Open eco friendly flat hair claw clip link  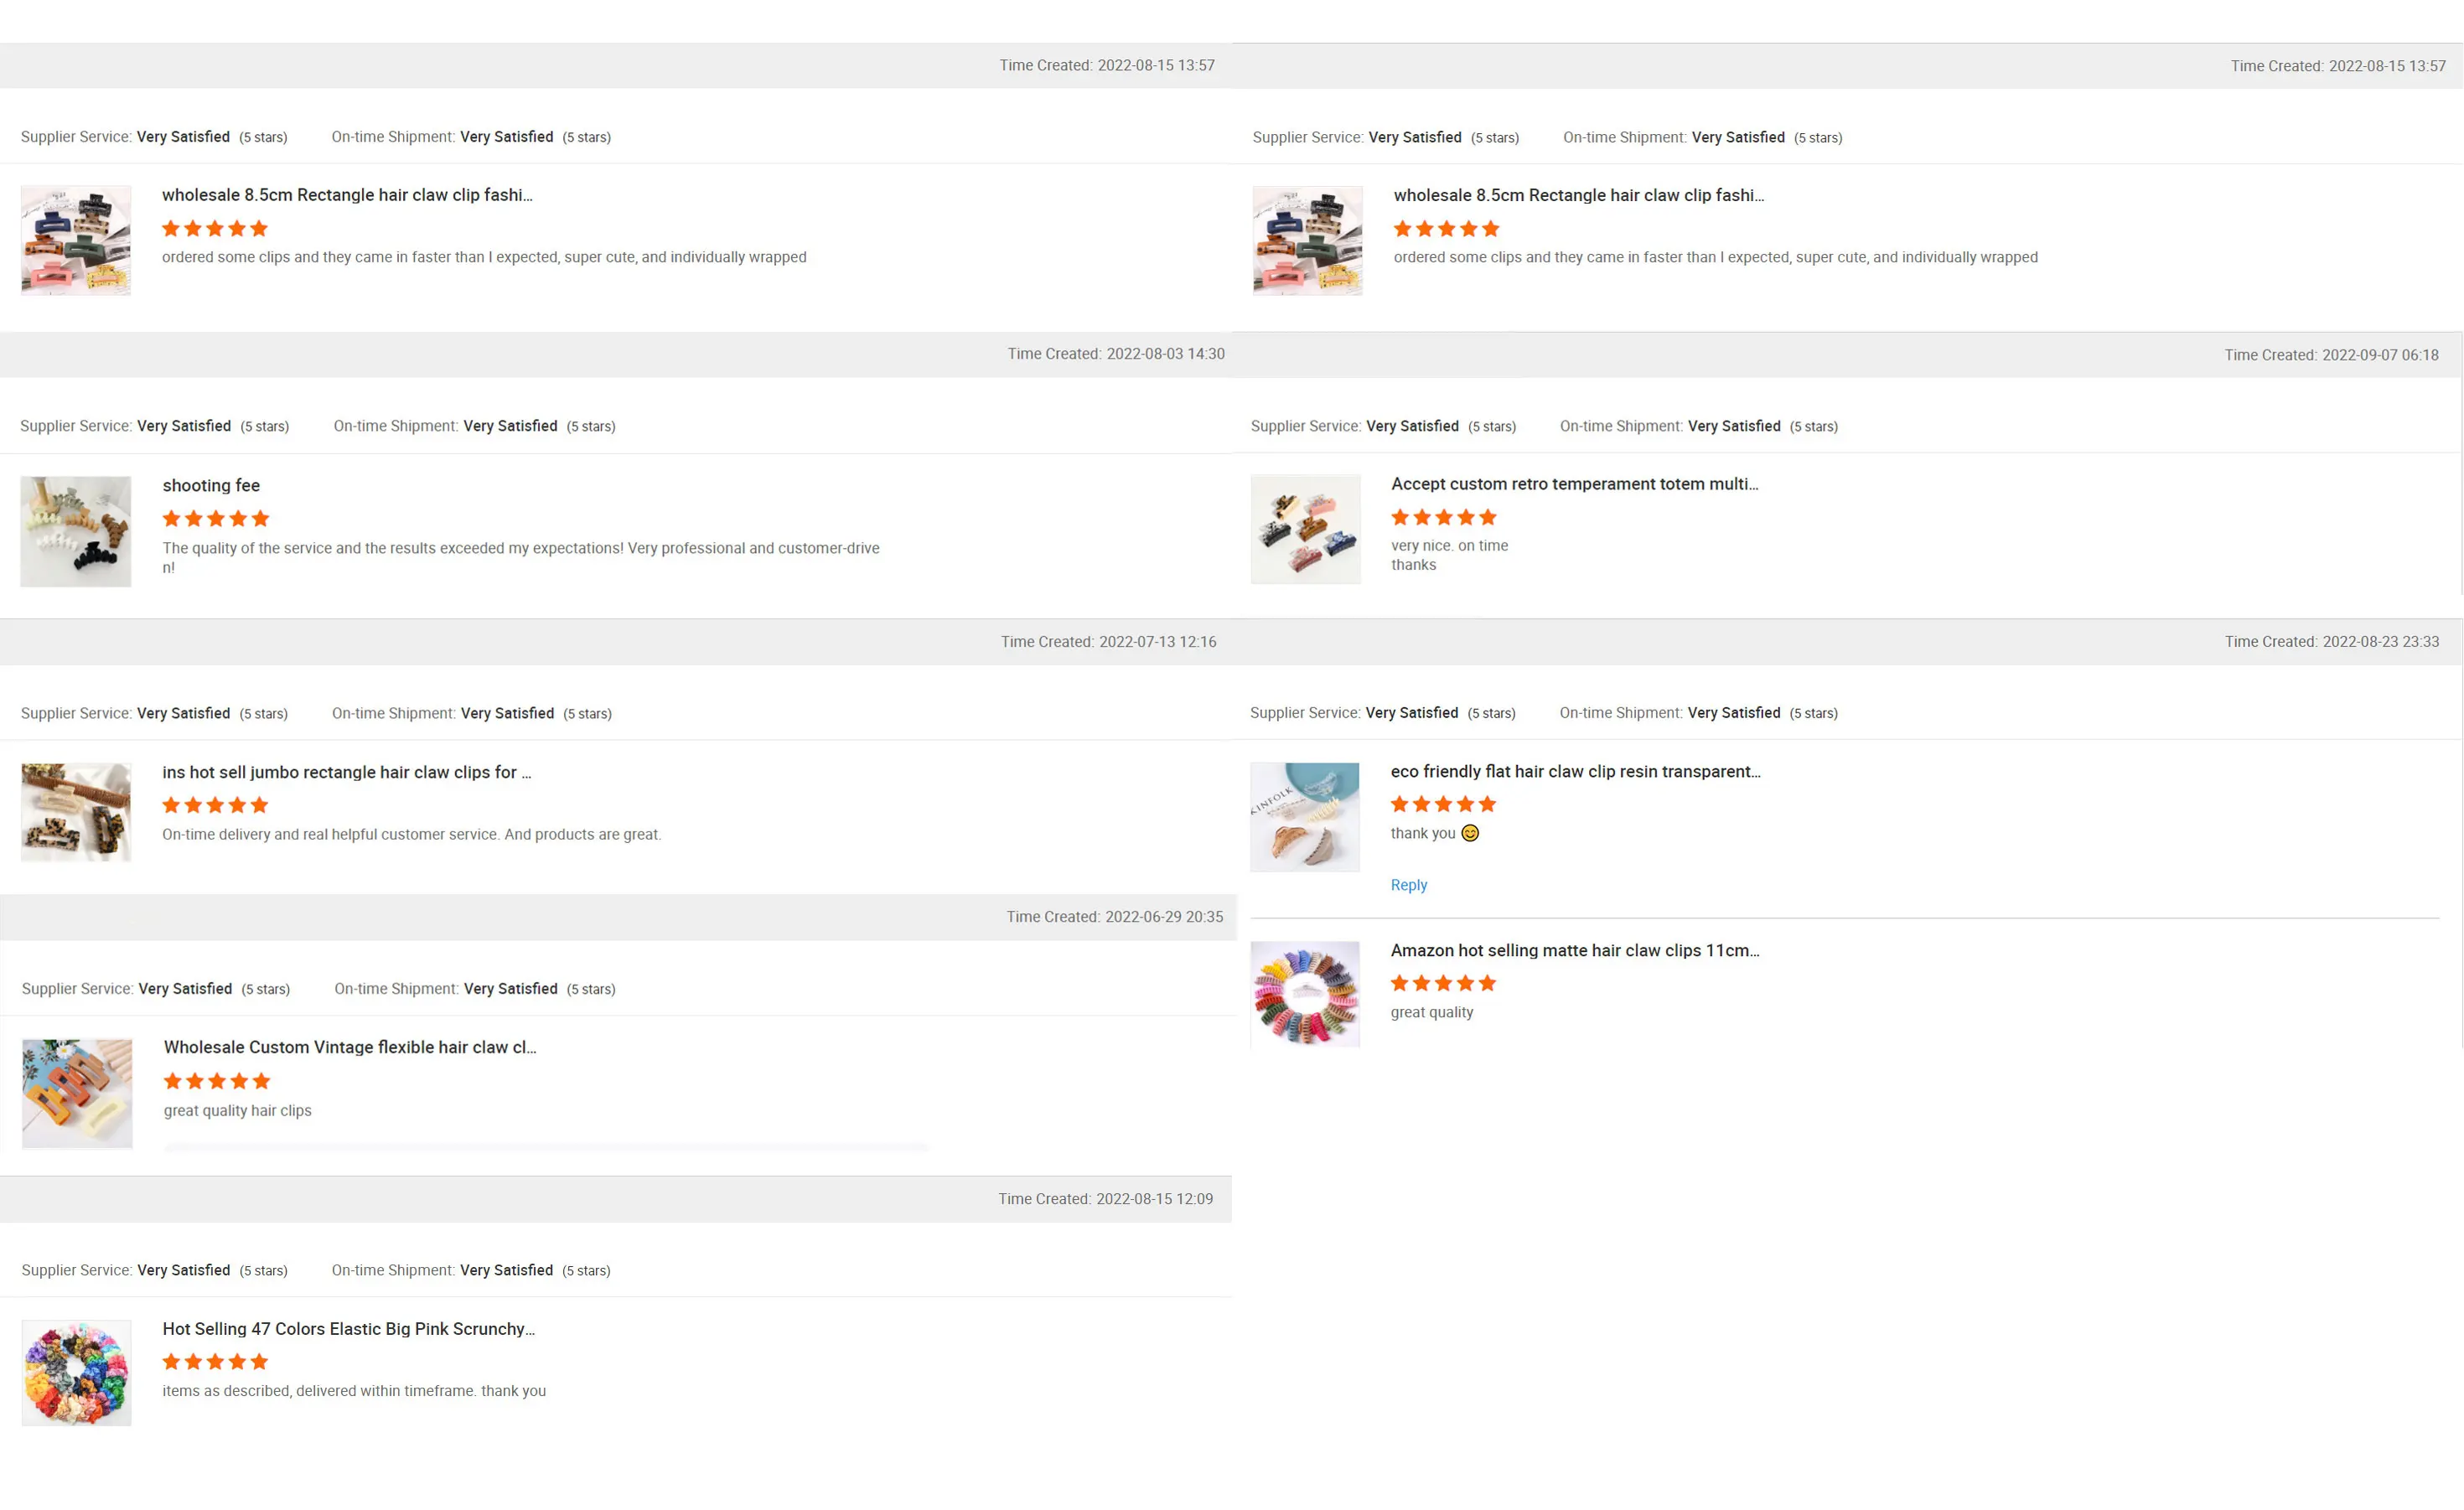[x=1575, y=771]
